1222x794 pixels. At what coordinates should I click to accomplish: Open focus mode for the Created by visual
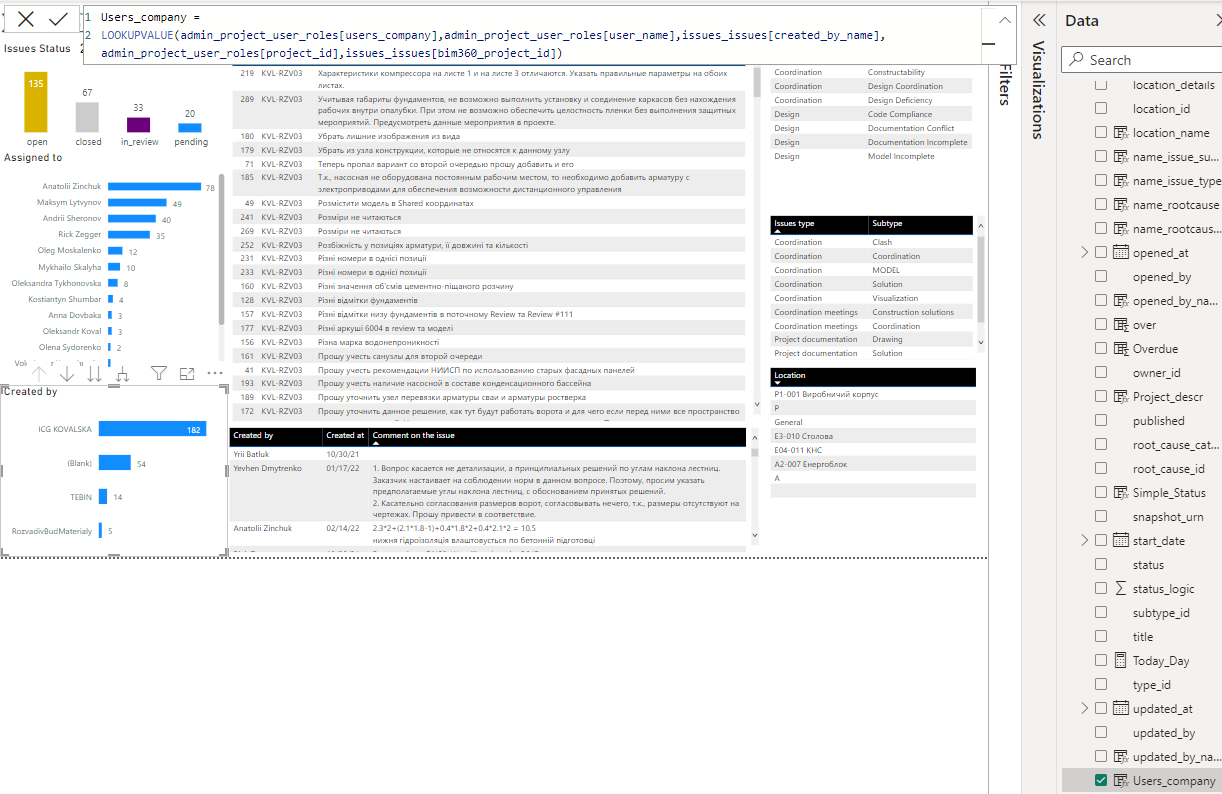187,374
